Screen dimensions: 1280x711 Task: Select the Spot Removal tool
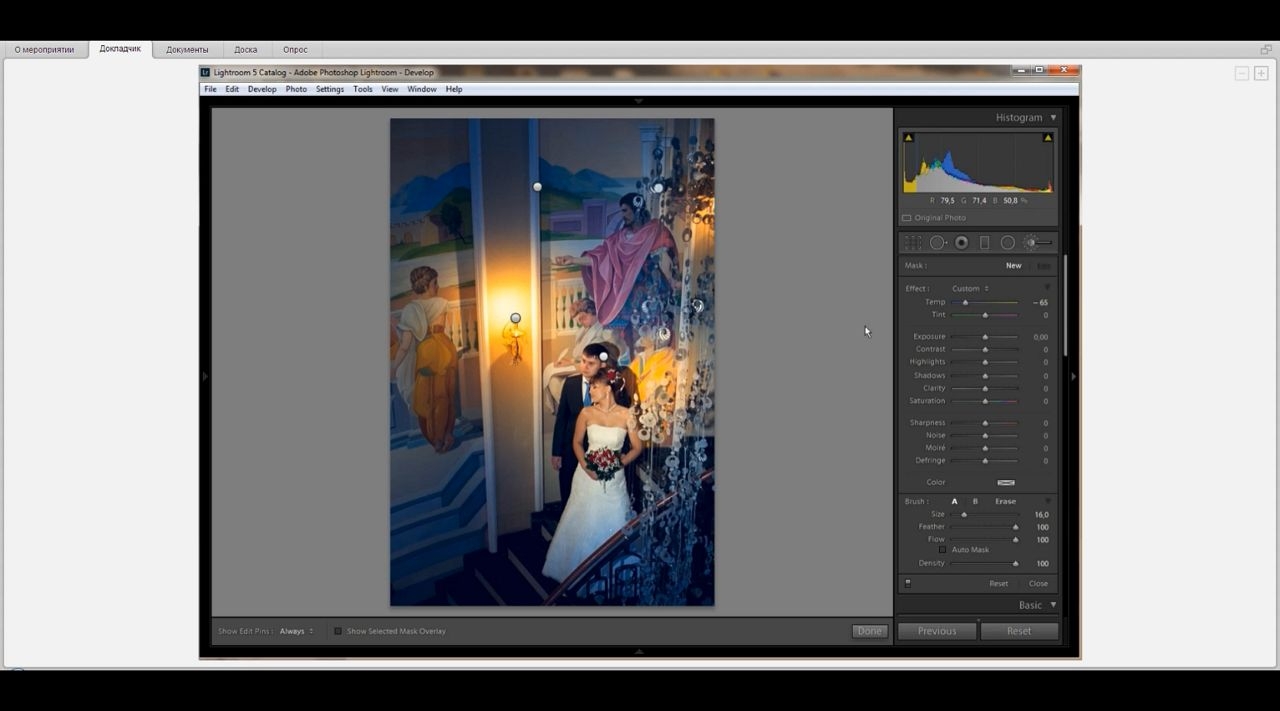(x=938, y=243)
